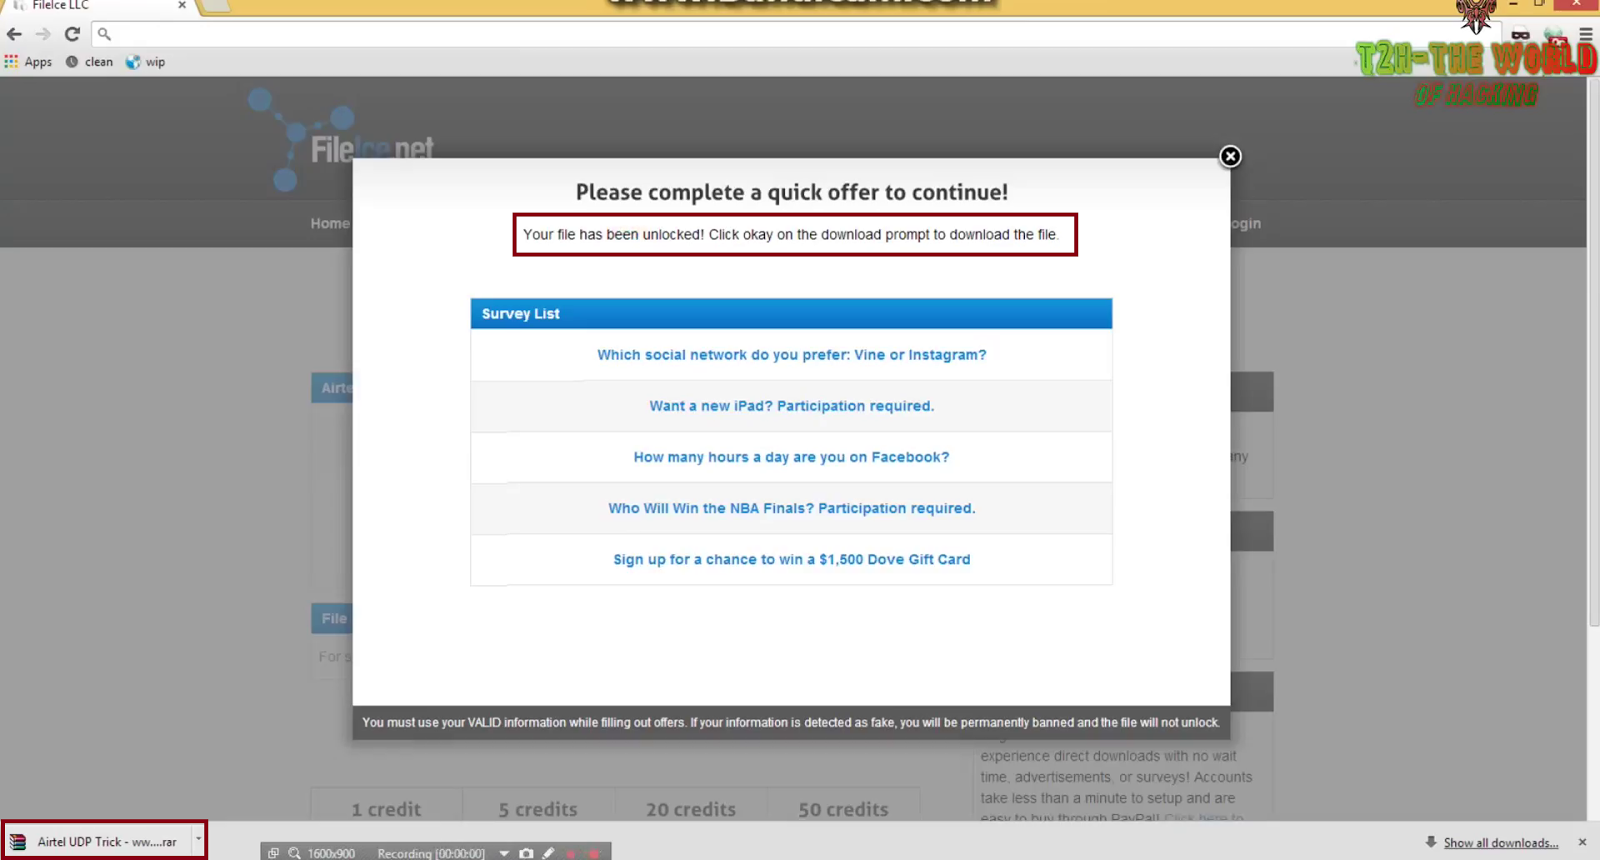1600x860 pixels.
Task: Expand the download item options arrow
Action: click(x=198, y=840)
